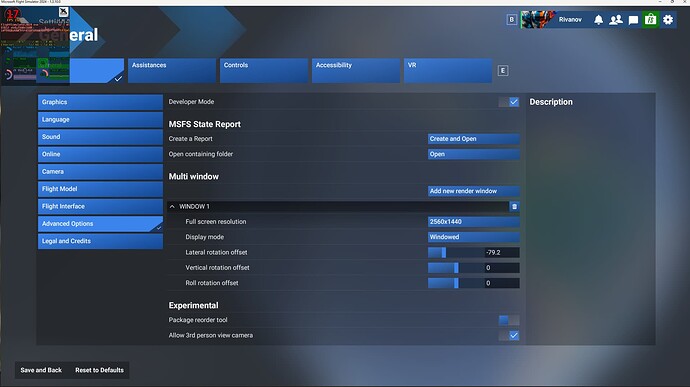Select the Flight Model category
Viewport: 690px width, 387px height.
[x=100, y=189]
